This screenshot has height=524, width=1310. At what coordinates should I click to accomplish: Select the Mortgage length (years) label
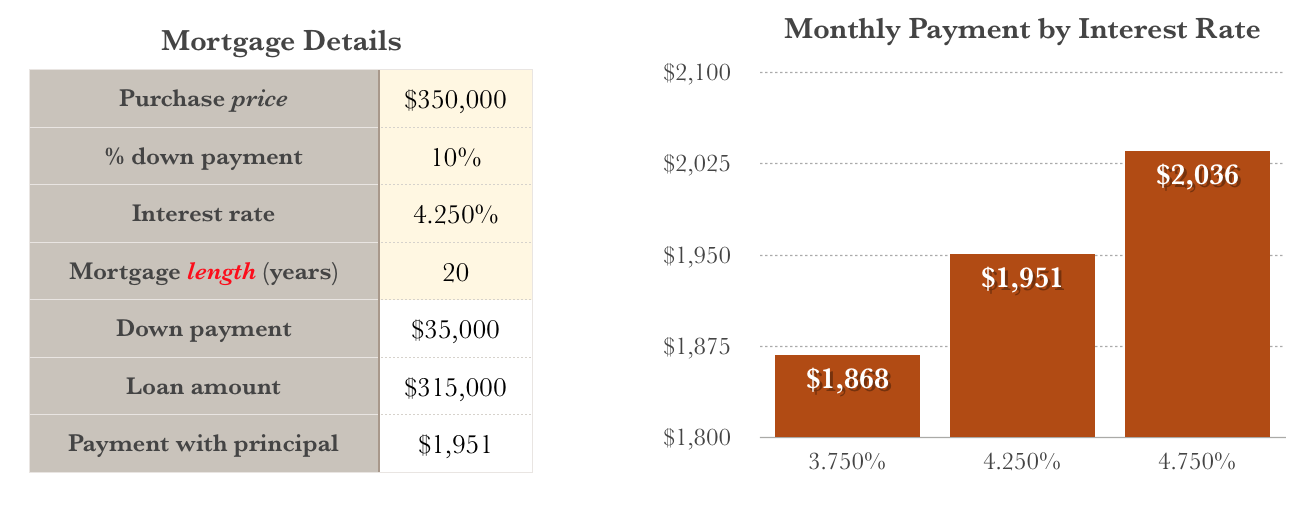(x=204, y=272)
